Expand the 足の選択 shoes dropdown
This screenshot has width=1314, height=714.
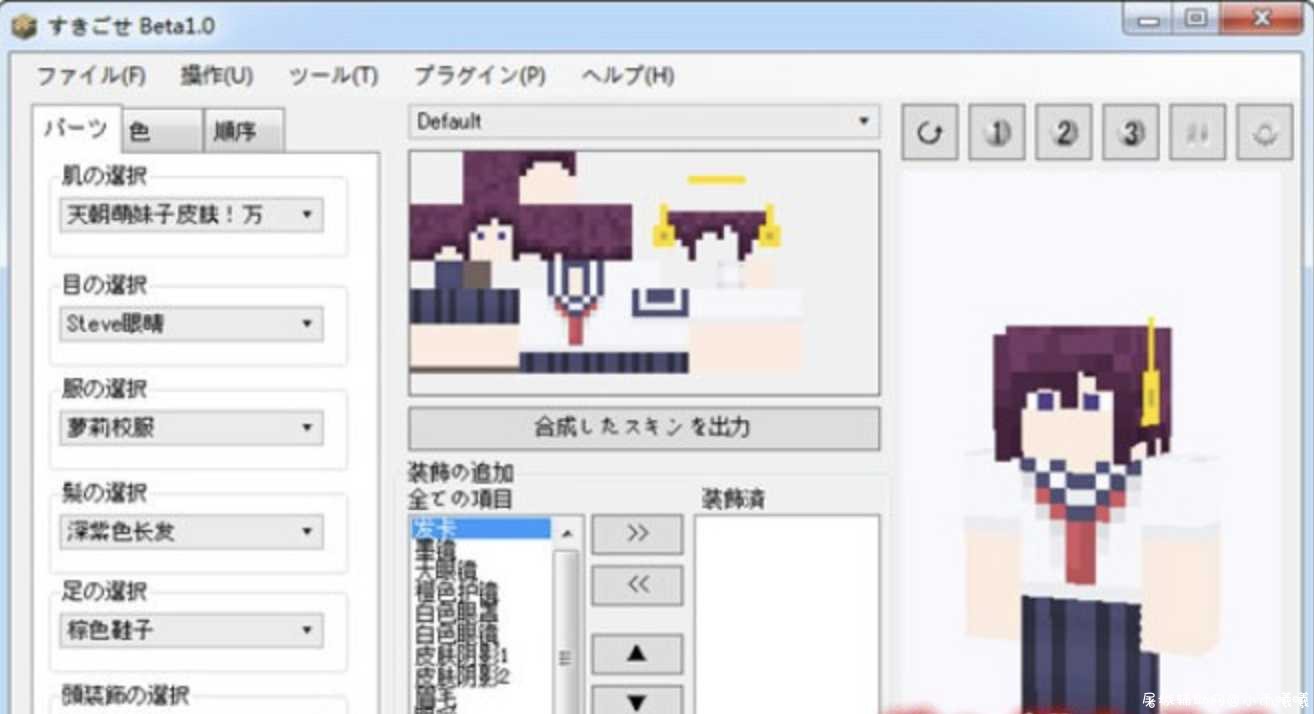pos(191,631)
